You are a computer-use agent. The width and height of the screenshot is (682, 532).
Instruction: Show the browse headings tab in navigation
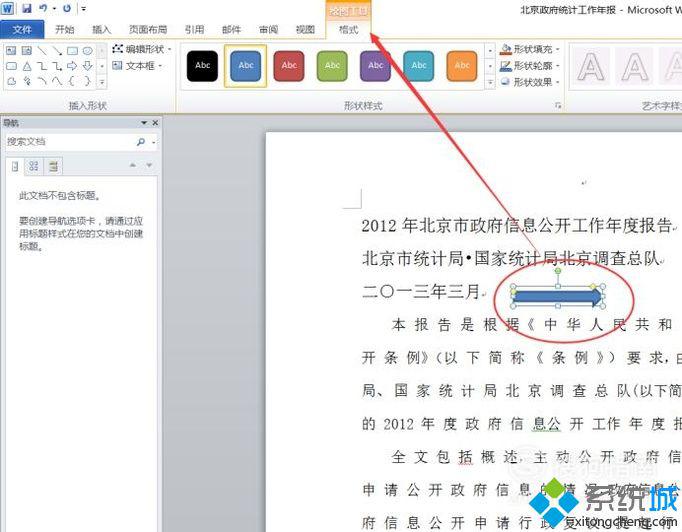(x=15, y=166)
